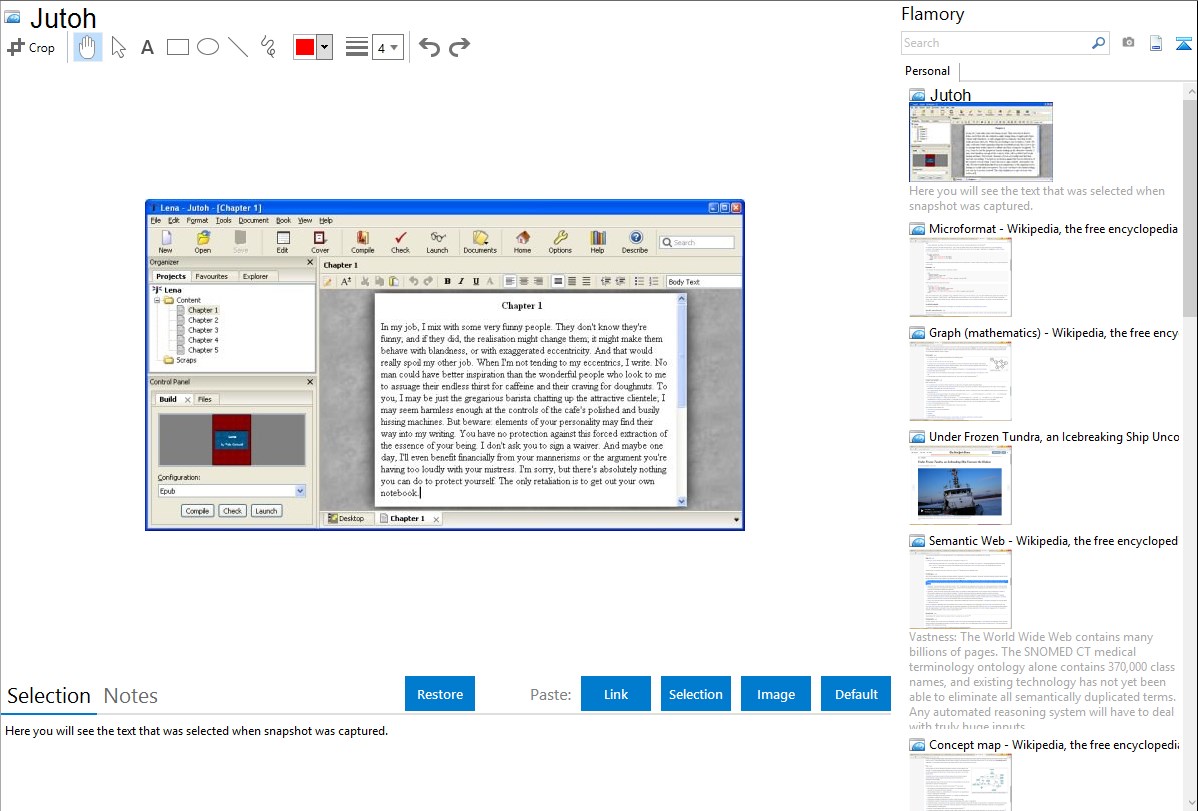Screen dimensions: 1198x811
Task: Open the Body Text style dropdown
Action: [x=703, y=281]
